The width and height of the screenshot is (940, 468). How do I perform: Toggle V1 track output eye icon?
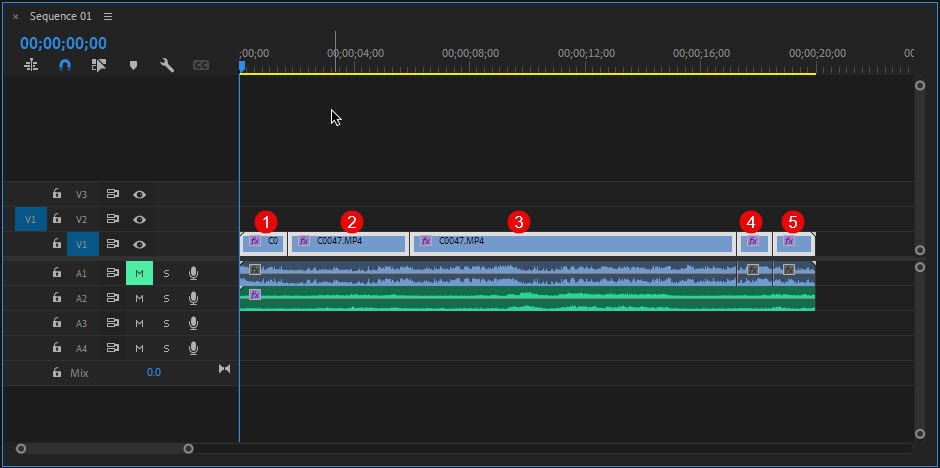tap(140, 244)
